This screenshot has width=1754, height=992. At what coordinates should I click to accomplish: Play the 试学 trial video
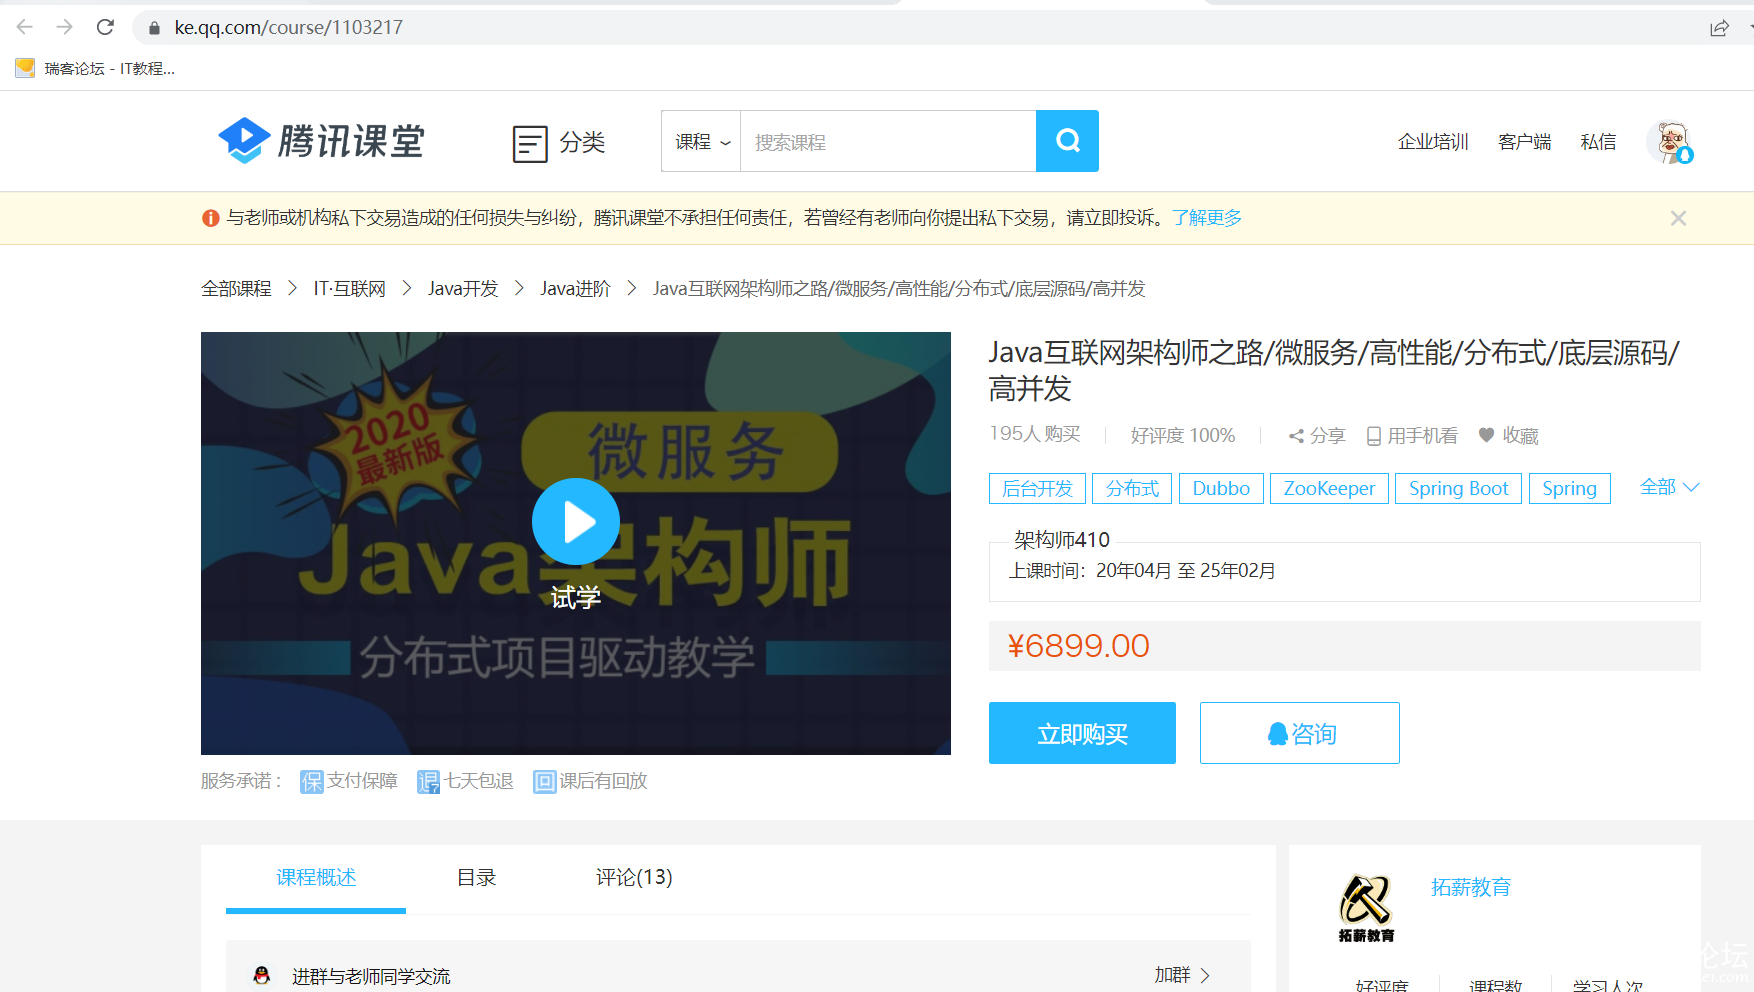[576, 522]
